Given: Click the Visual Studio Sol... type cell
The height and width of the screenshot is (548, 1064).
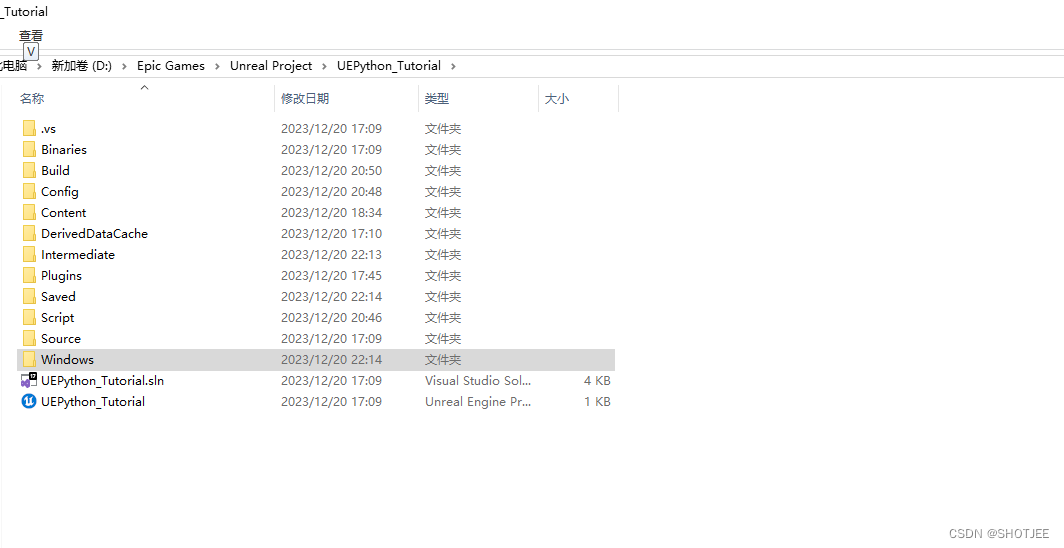Looking at the screenshot, I should (x=478, y=381).
